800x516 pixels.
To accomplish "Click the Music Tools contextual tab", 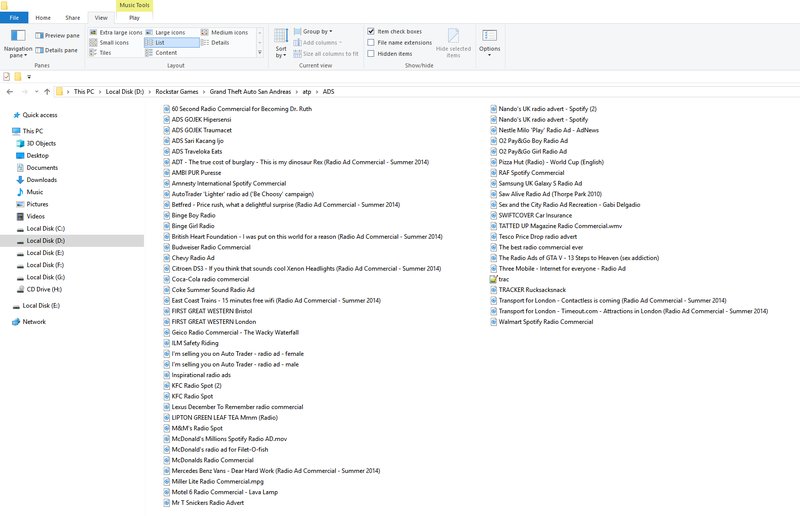I will click(134, 5).
